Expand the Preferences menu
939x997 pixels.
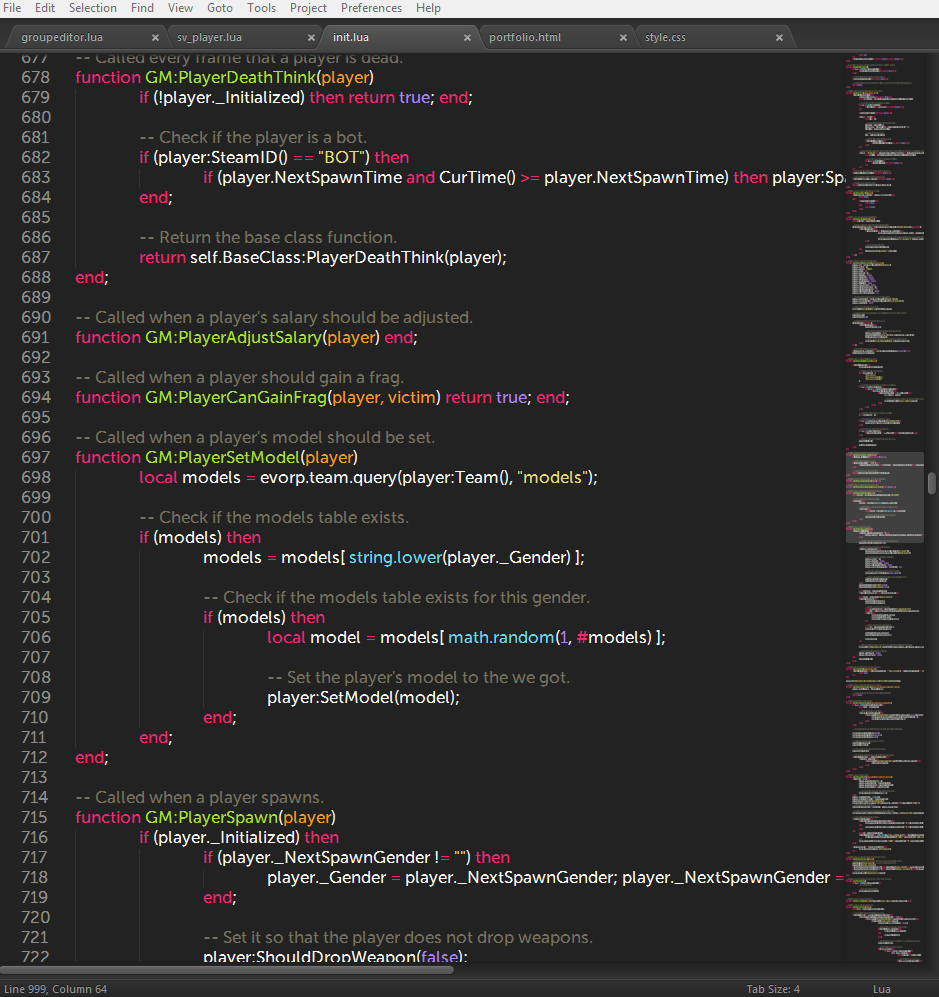(x=371, y=8)
